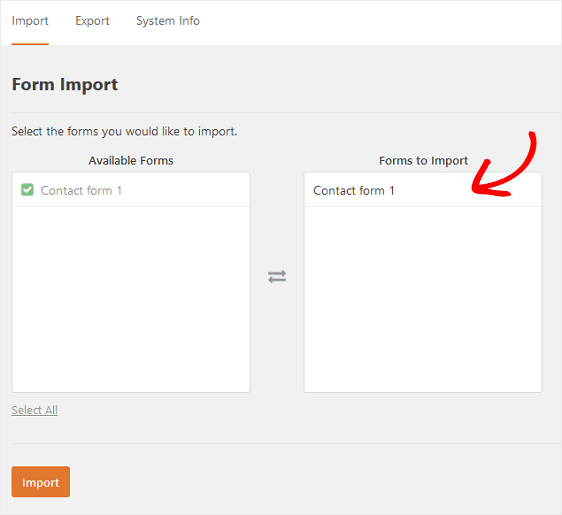Click the divider line below Form Import heading
Viewport: 562px width, 515px height.
286,113
